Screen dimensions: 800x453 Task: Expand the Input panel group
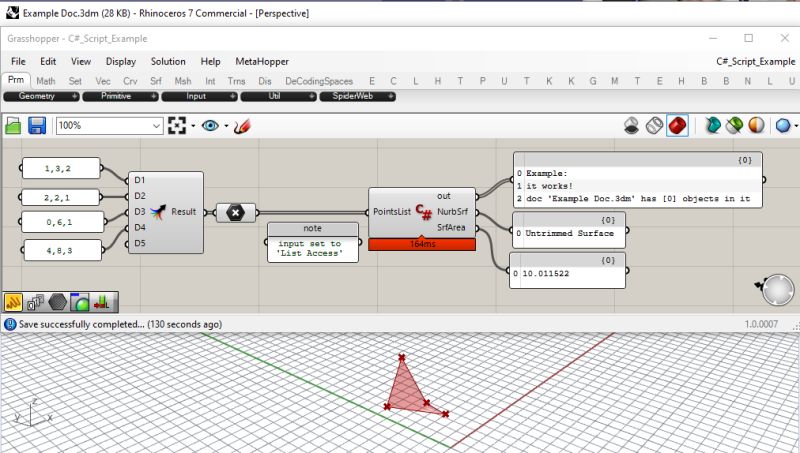(x=199, y=96)
